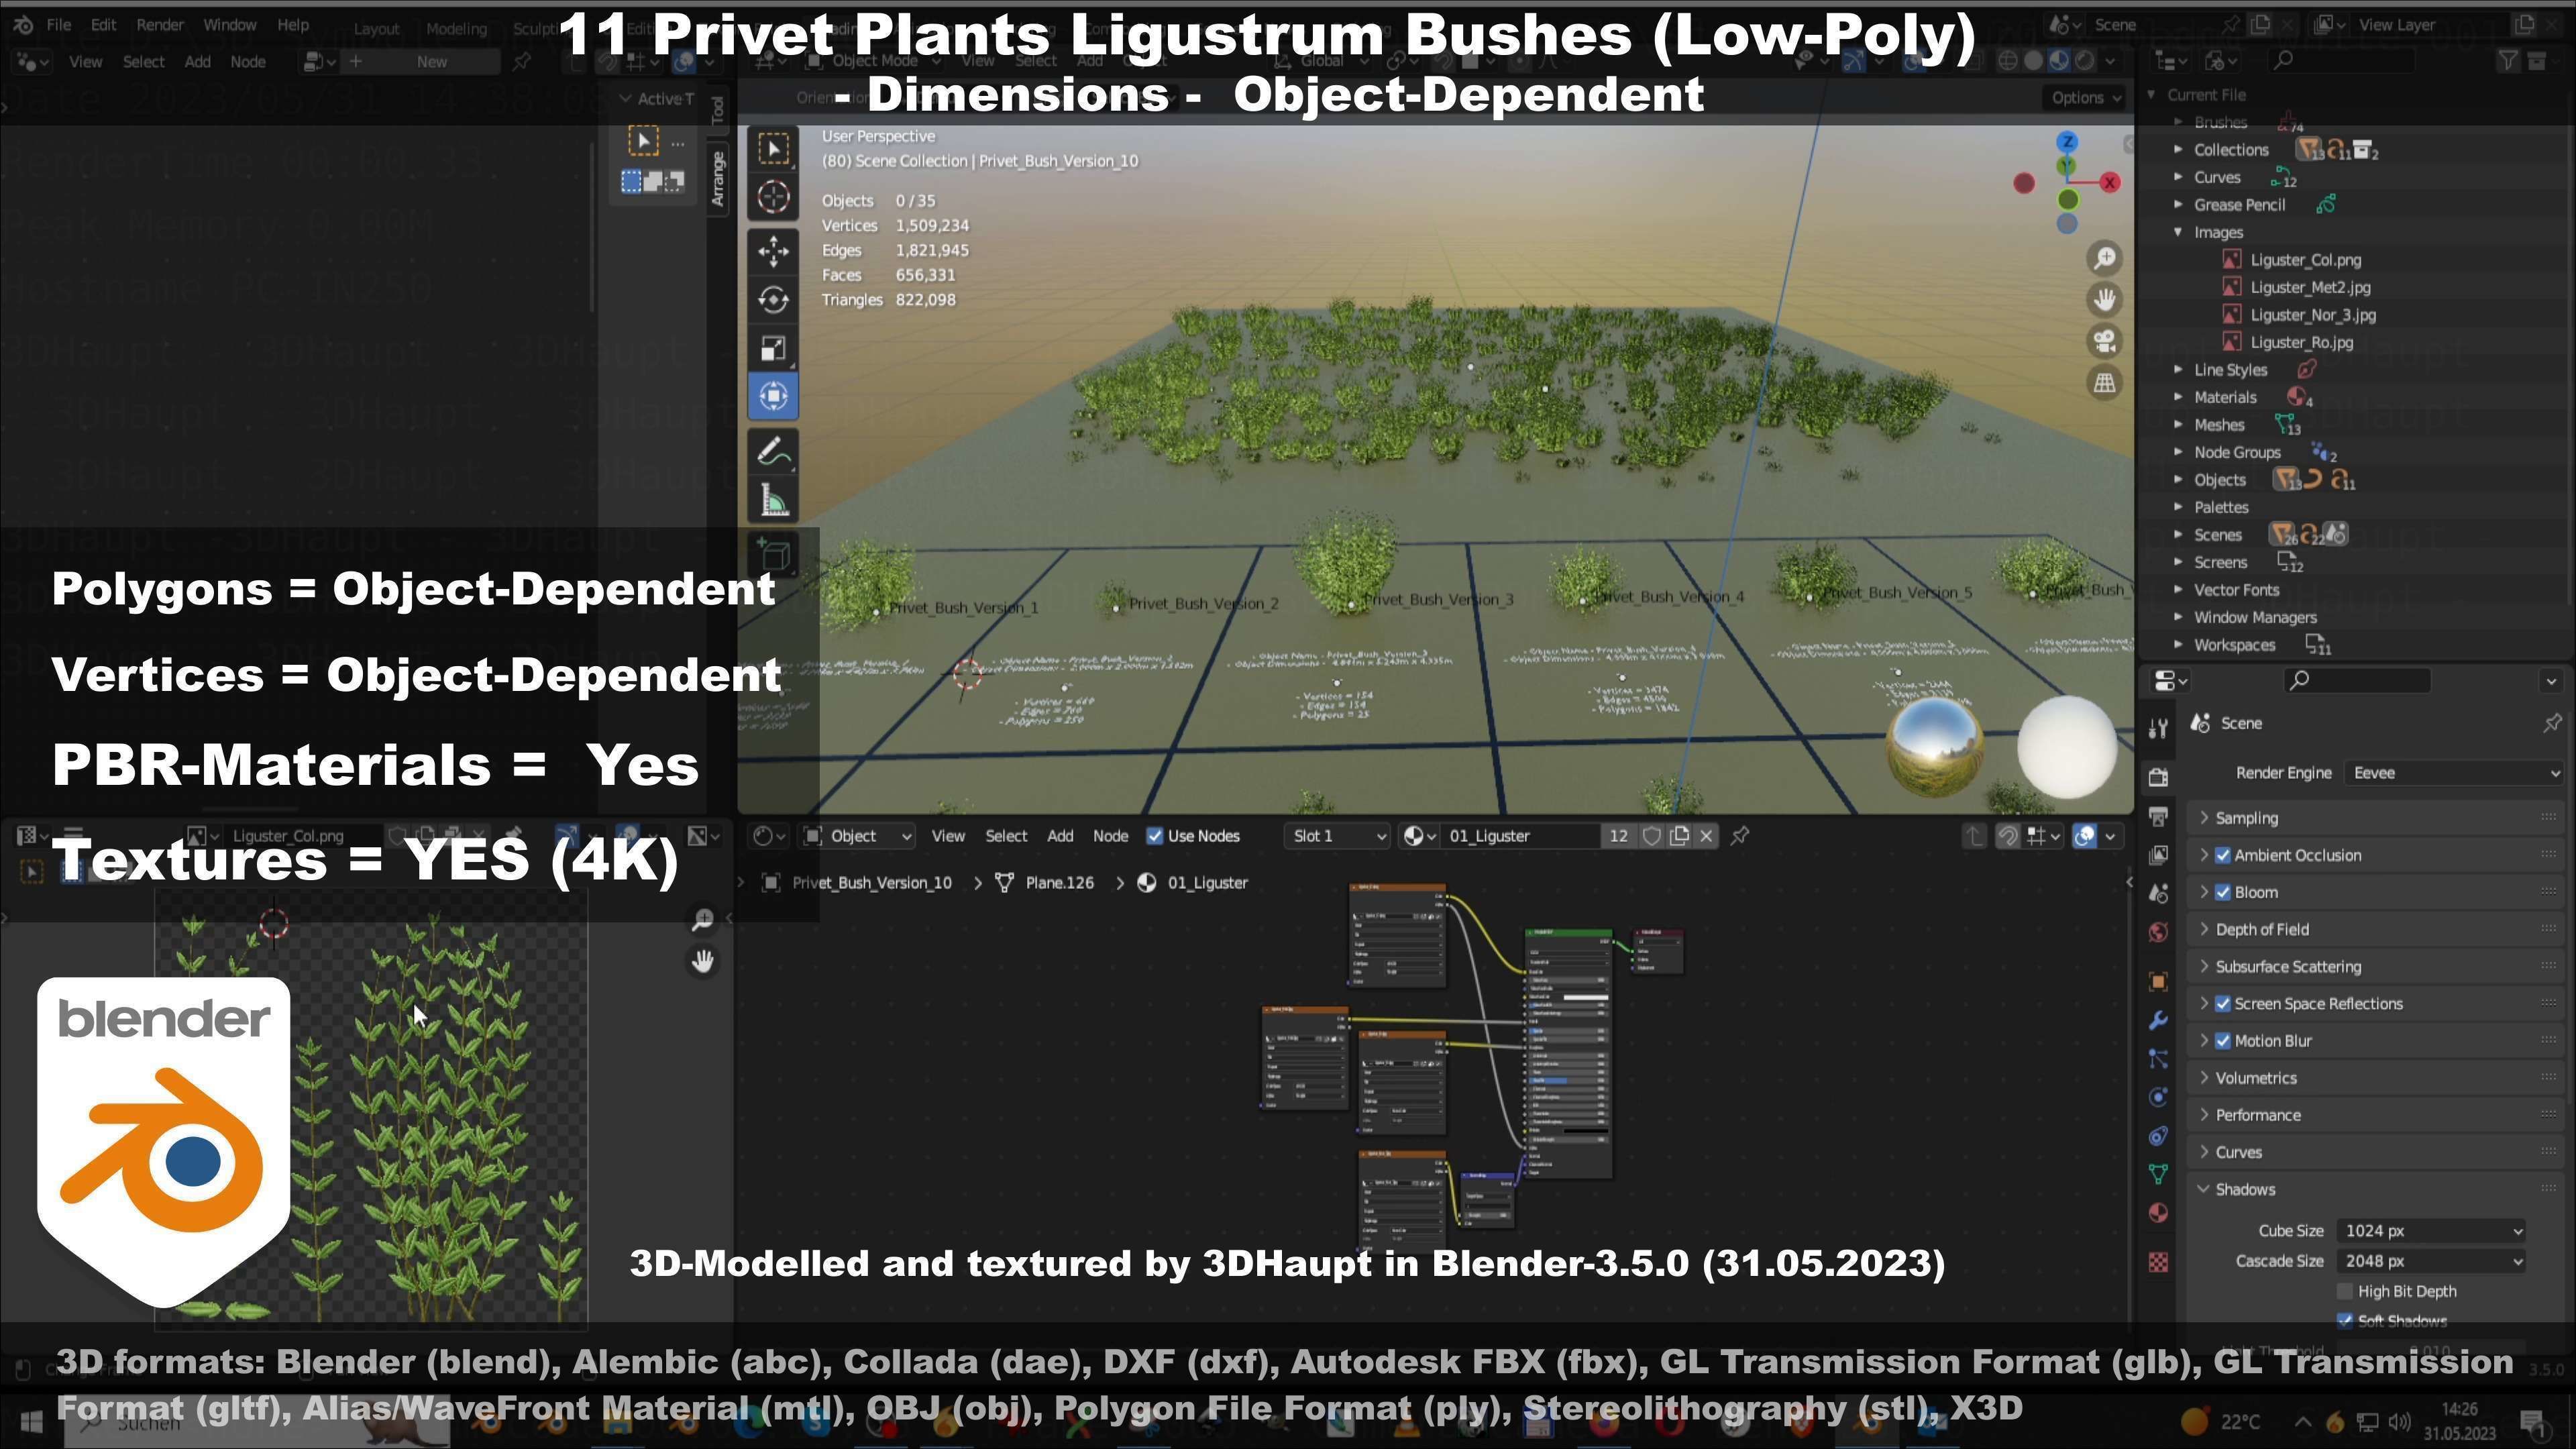Collapse the Images tree in outliner

2178,232
